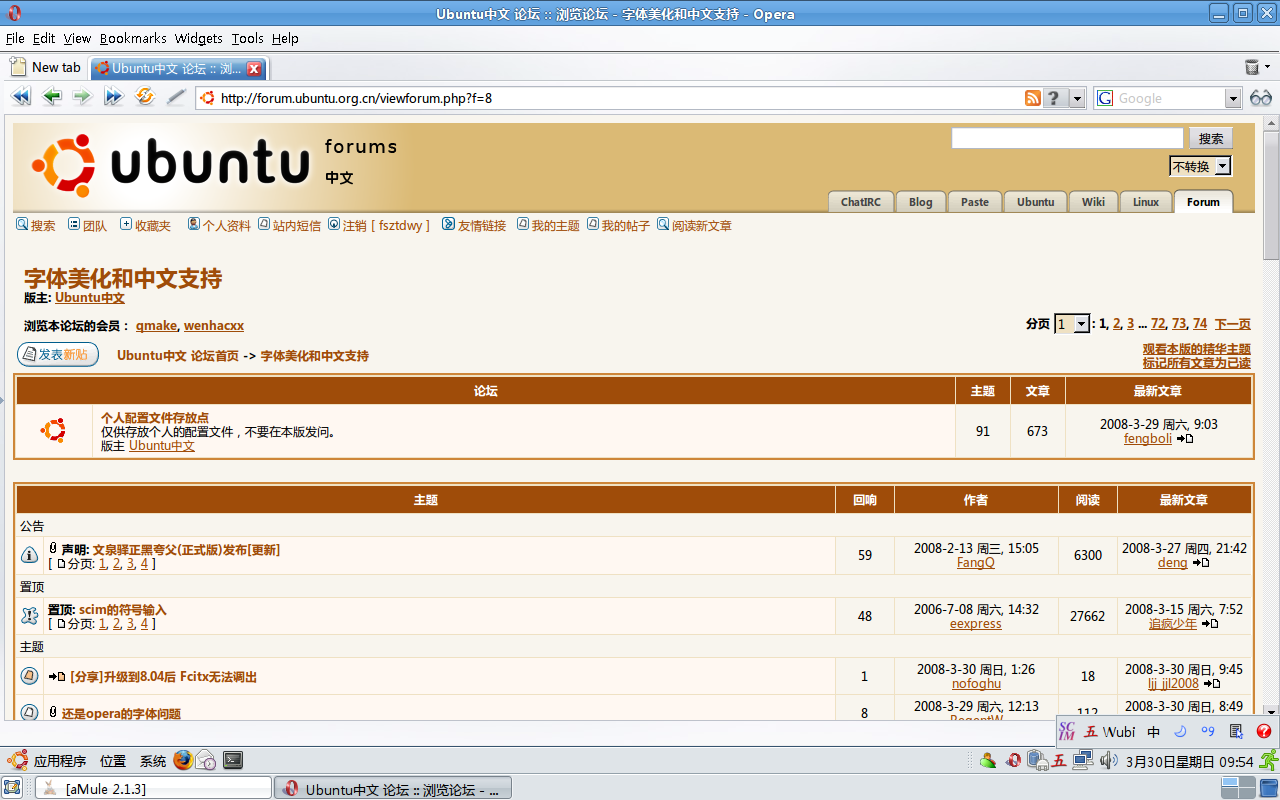Viewport: 1280px width, 800px height.
Task: Click in the forum search text field
Action: [x=1067, y=138]
